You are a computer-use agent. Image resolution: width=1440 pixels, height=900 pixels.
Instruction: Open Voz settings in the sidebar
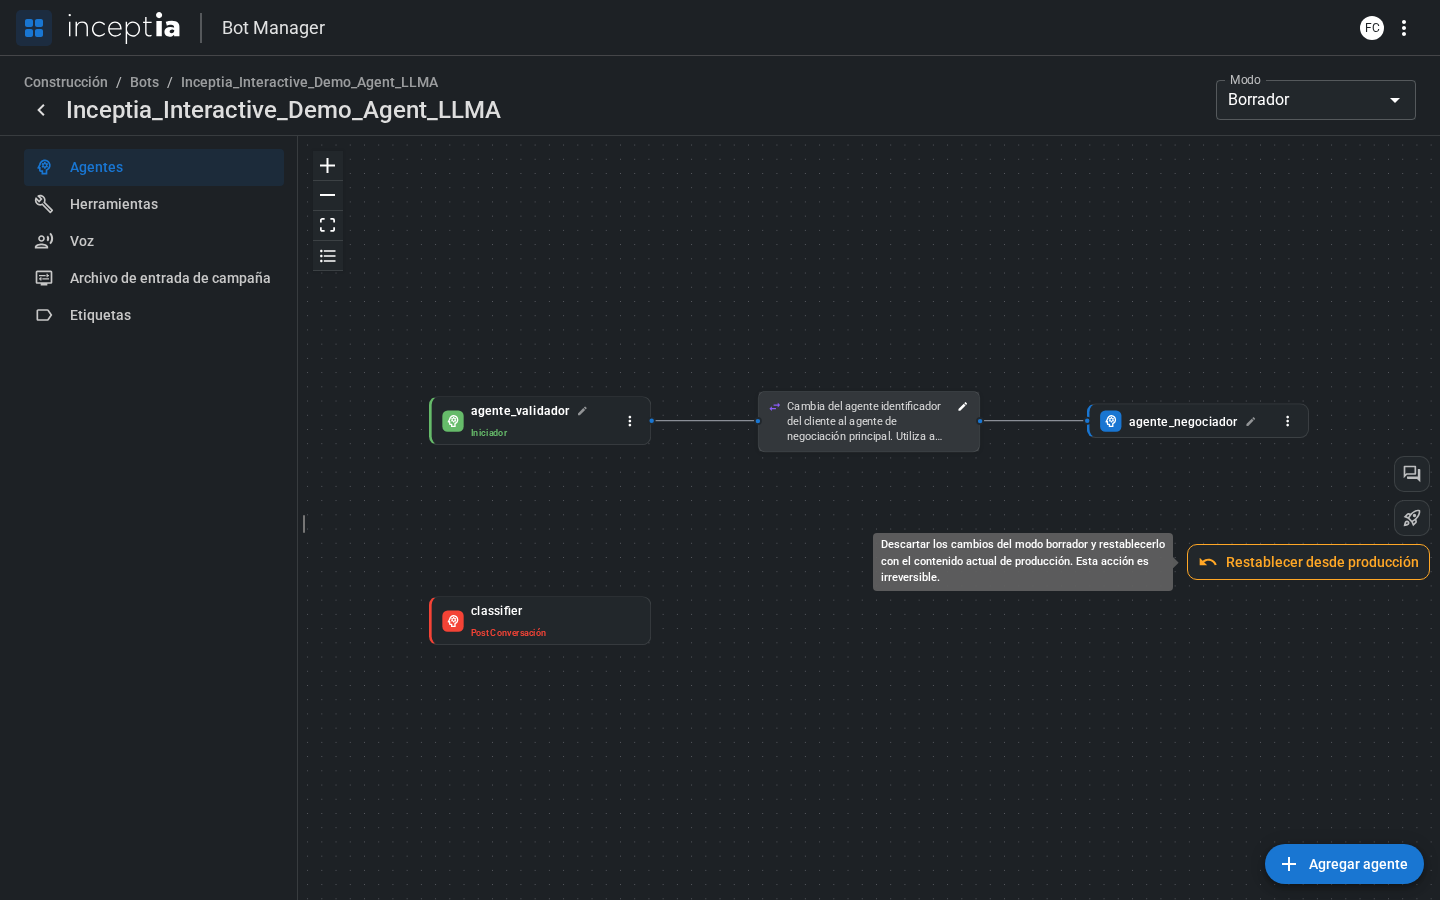(x=154, y=241)
